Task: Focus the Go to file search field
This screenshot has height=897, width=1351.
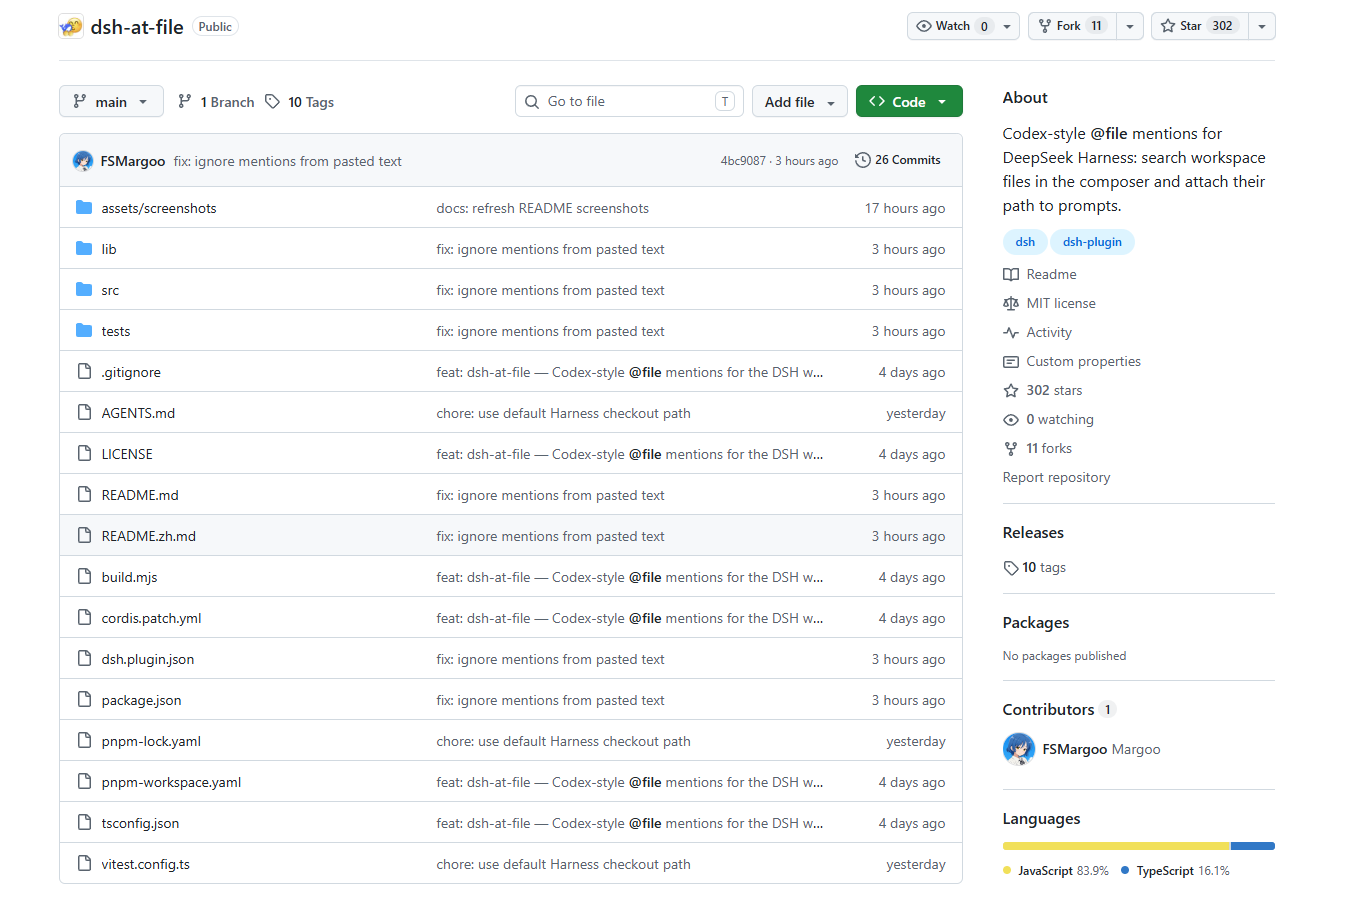Action: click(x=629, y=101)
